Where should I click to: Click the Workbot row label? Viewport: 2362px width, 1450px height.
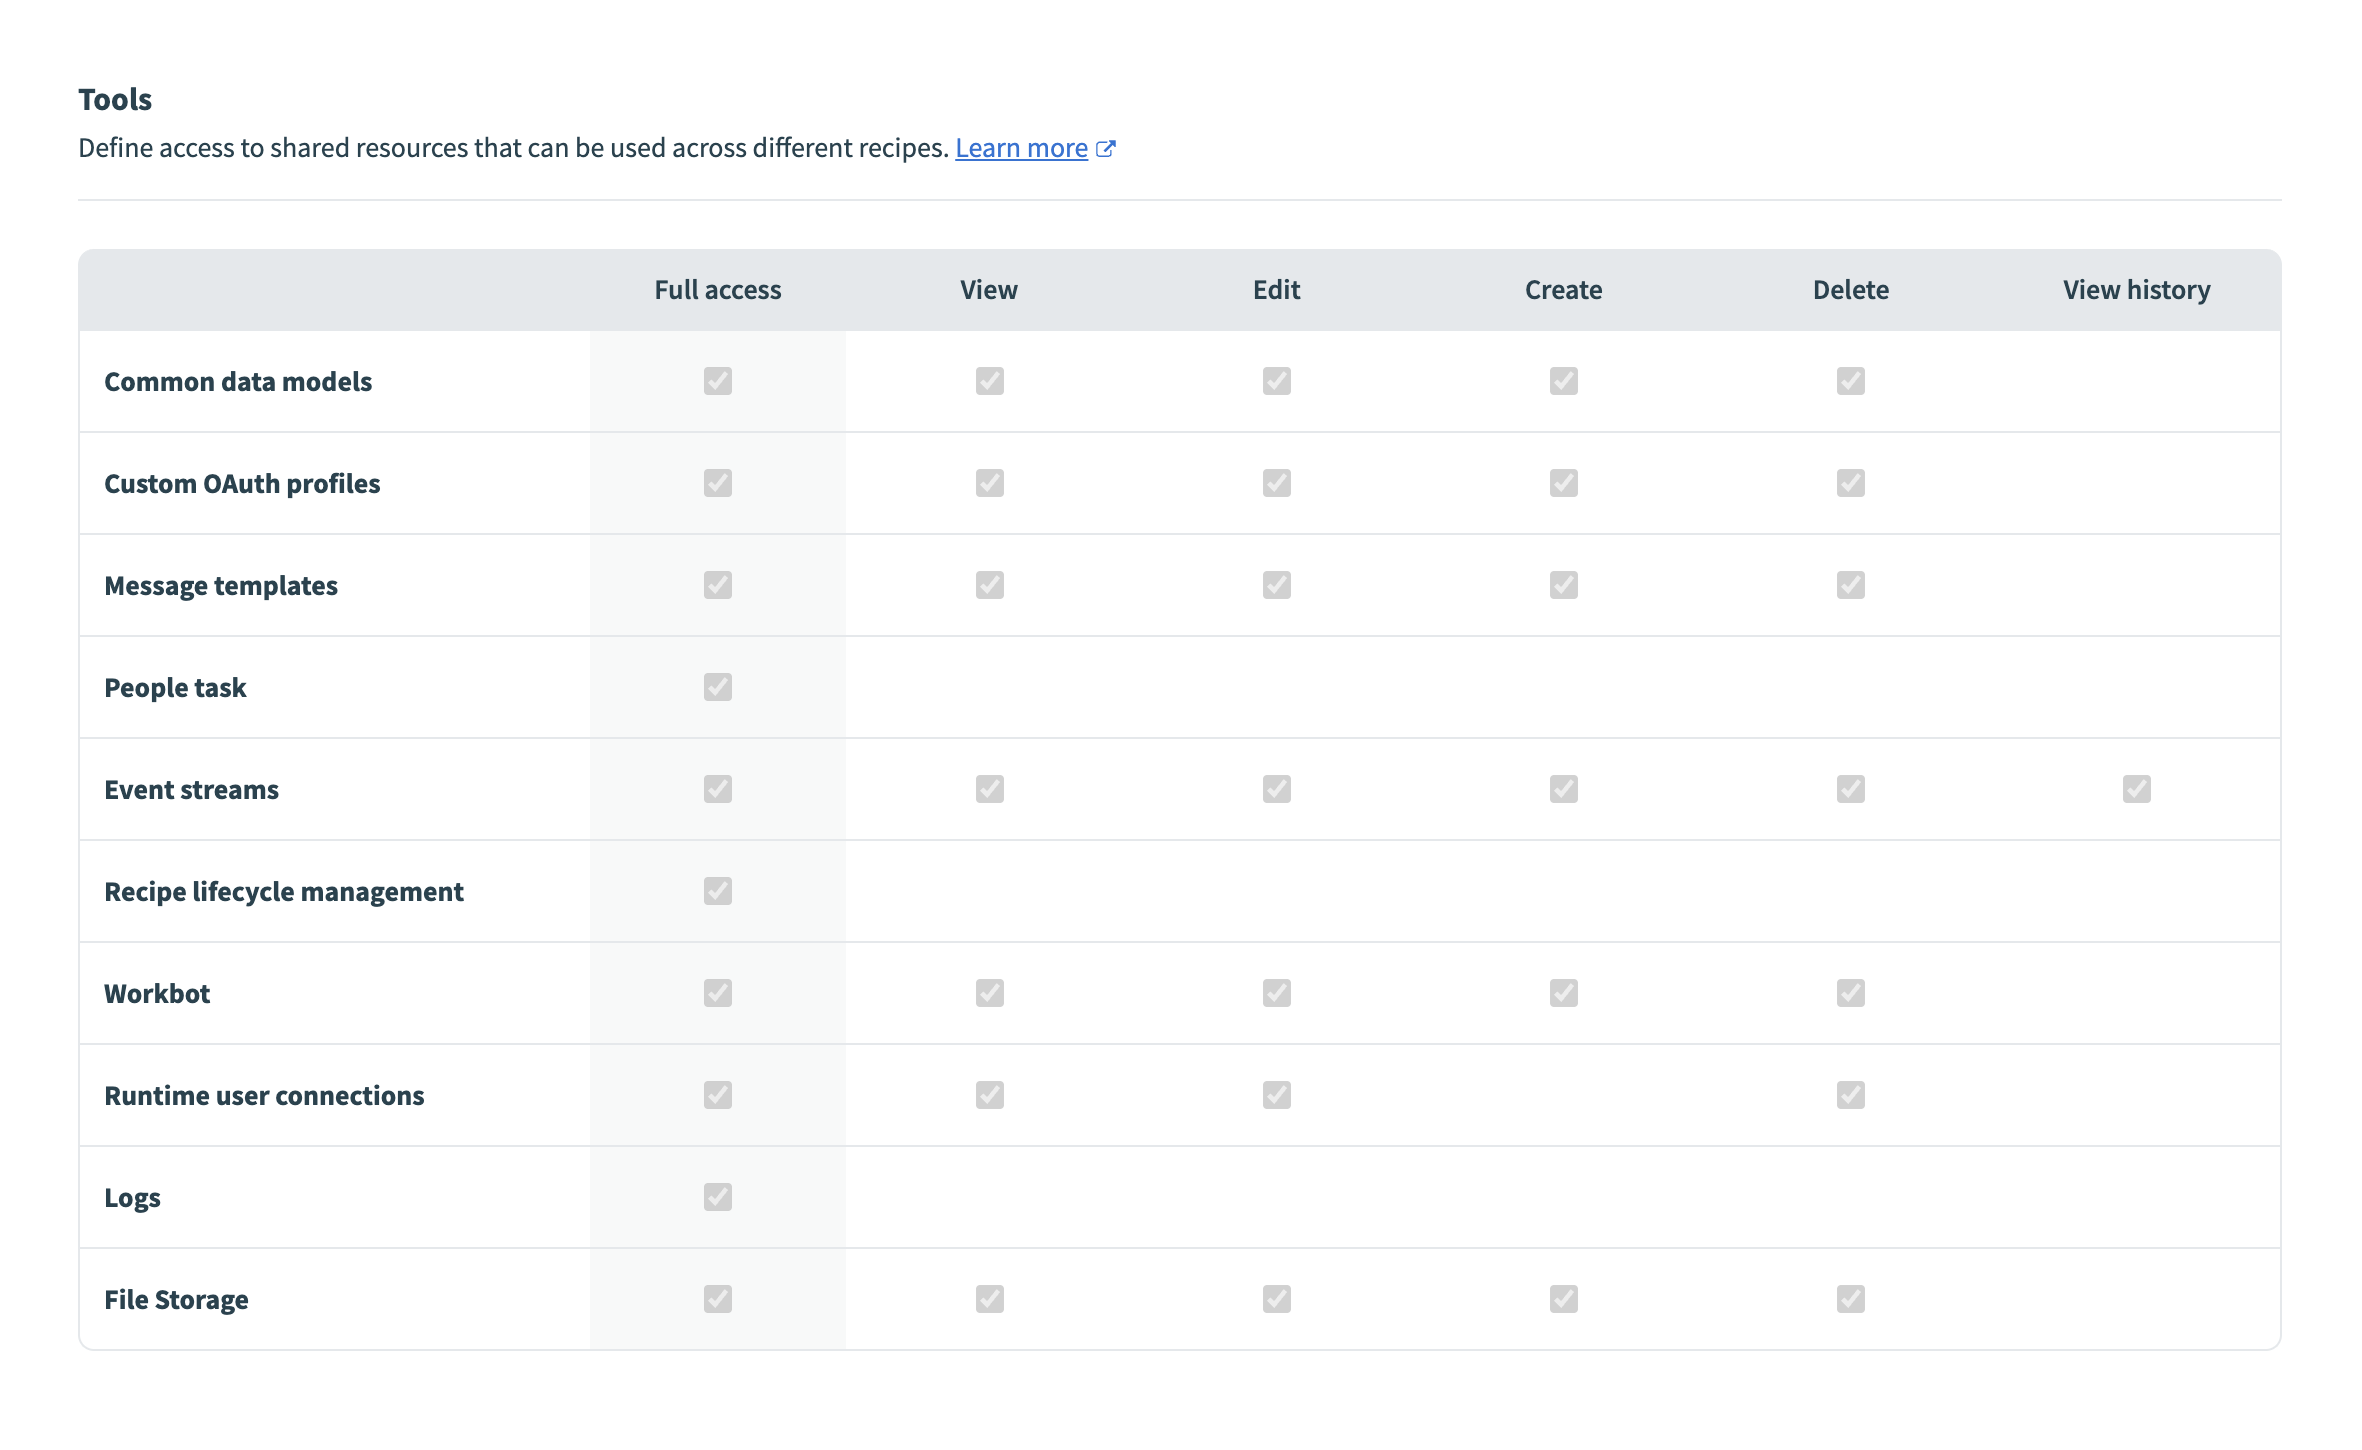[x=157, y=993]
